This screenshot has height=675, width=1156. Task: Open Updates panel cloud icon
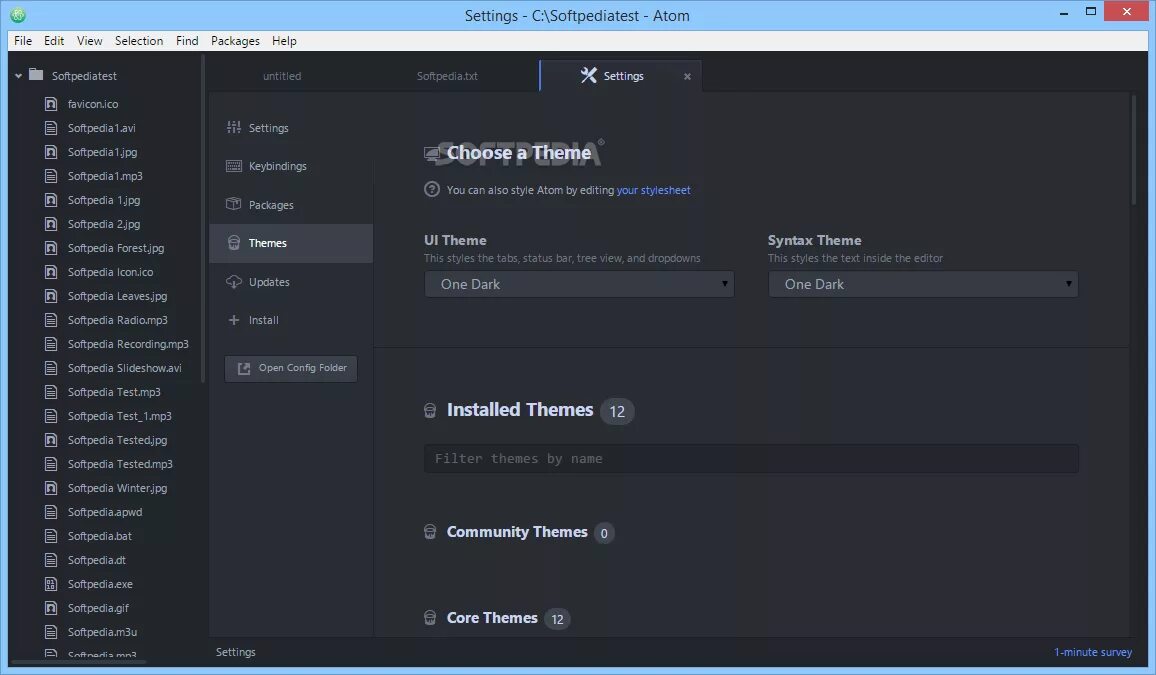pyautogui.click(x=234, y=281)
